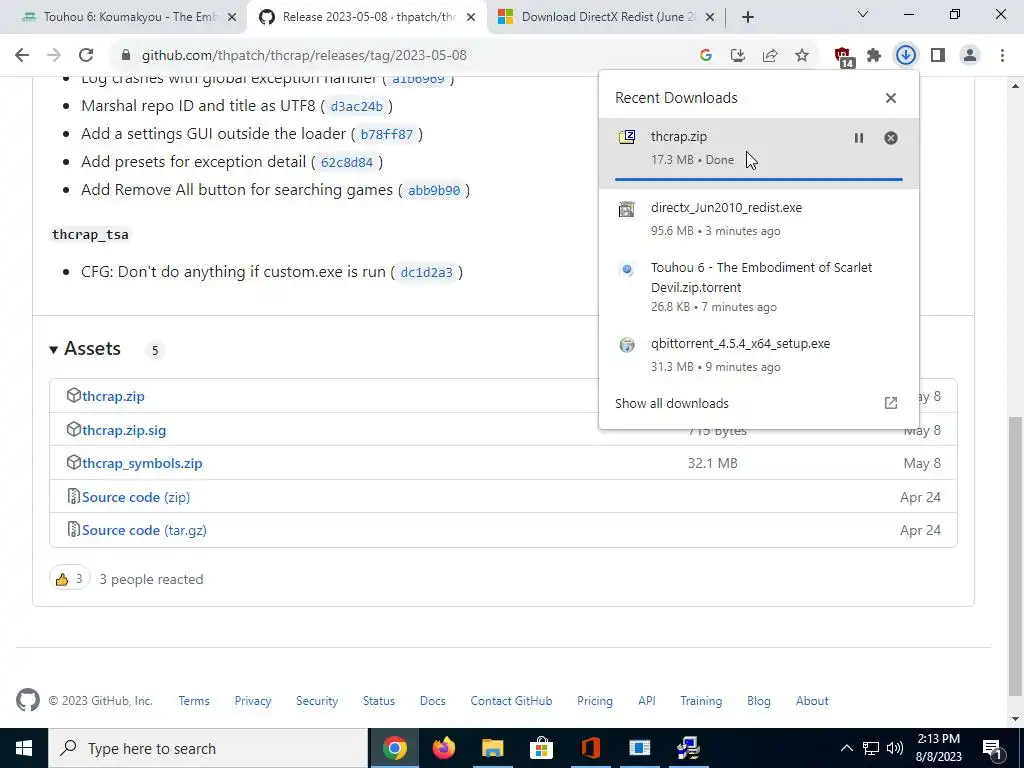This screenshot has width=1024, height=768.
Task: Close the Touhou 6 tab
Action: coord(232,17)
